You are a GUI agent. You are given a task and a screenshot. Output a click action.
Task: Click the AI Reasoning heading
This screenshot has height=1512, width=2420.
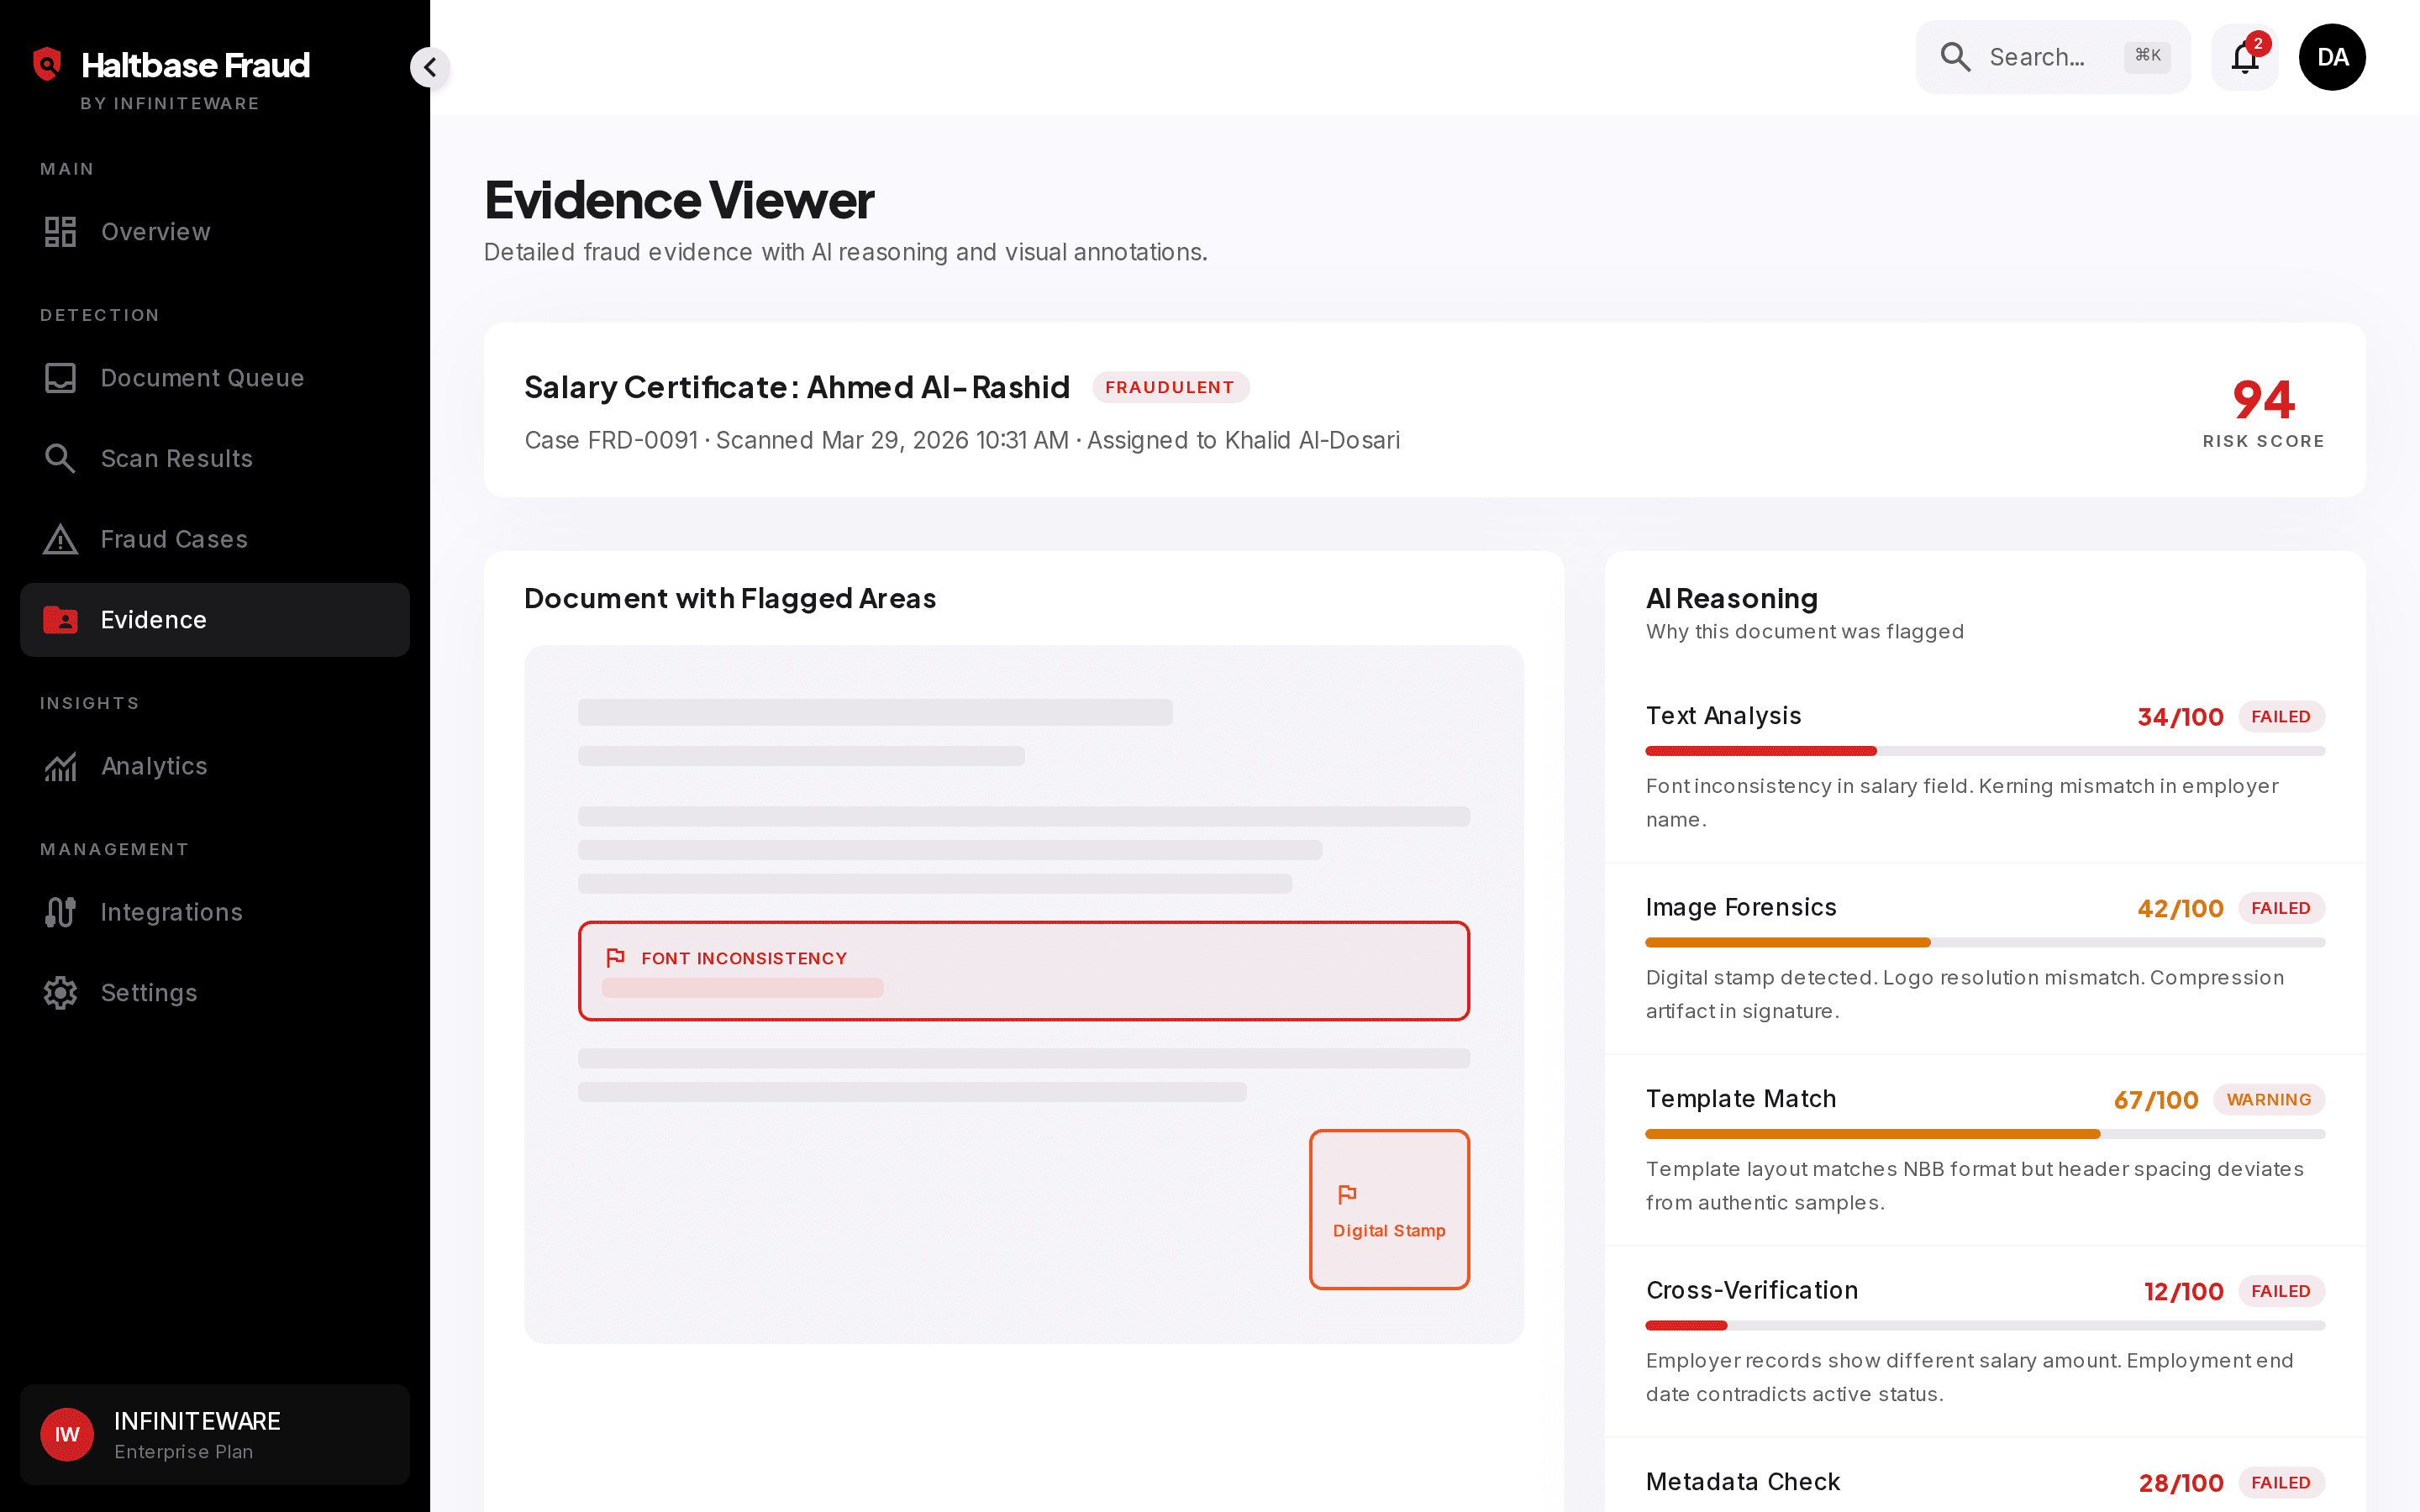point(1732,598)
